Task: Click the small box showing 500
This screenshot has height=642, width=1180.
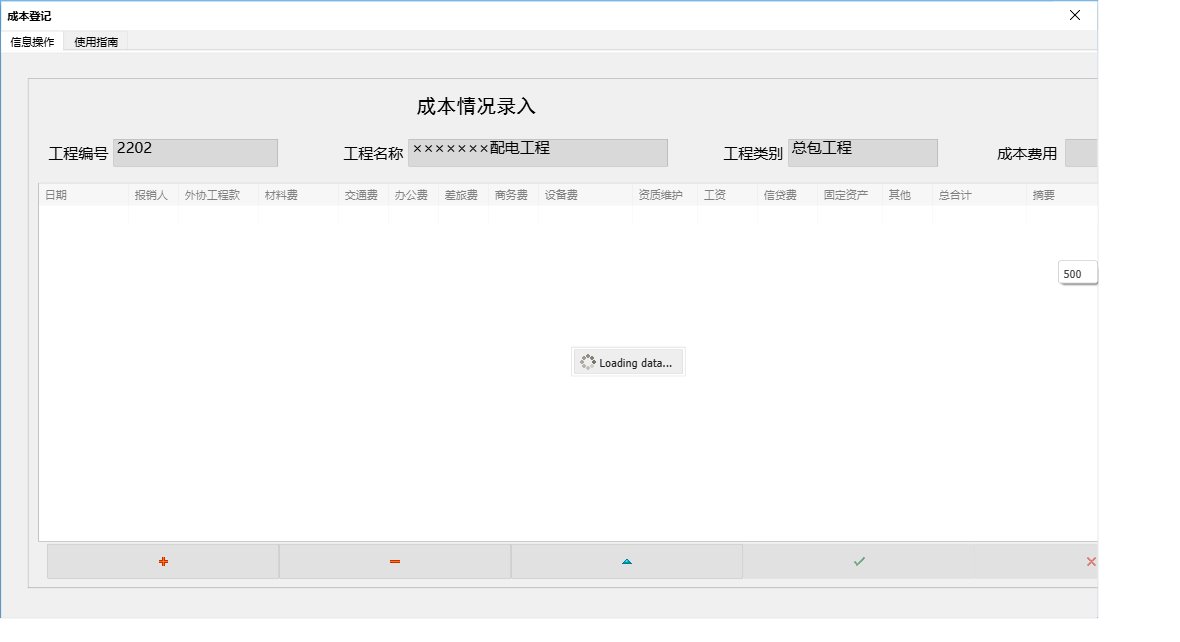Action: tap(1077, 272)
